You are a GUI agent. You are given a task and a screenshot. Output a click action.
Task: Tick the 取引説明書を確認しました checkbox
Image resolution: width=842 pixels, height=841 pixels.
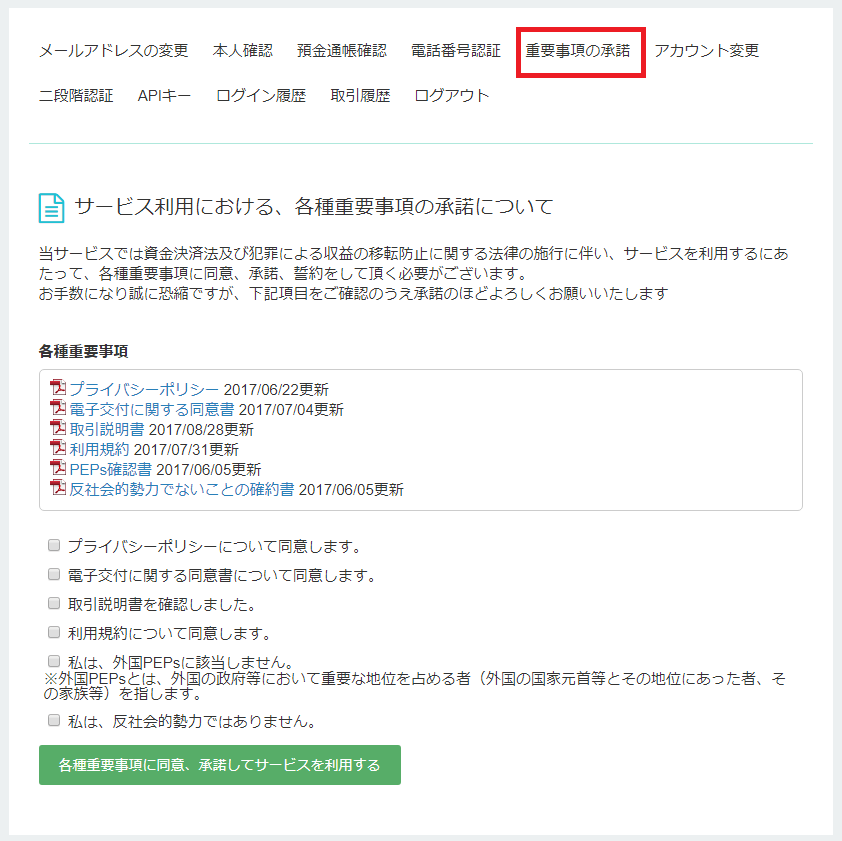(54, 603)
